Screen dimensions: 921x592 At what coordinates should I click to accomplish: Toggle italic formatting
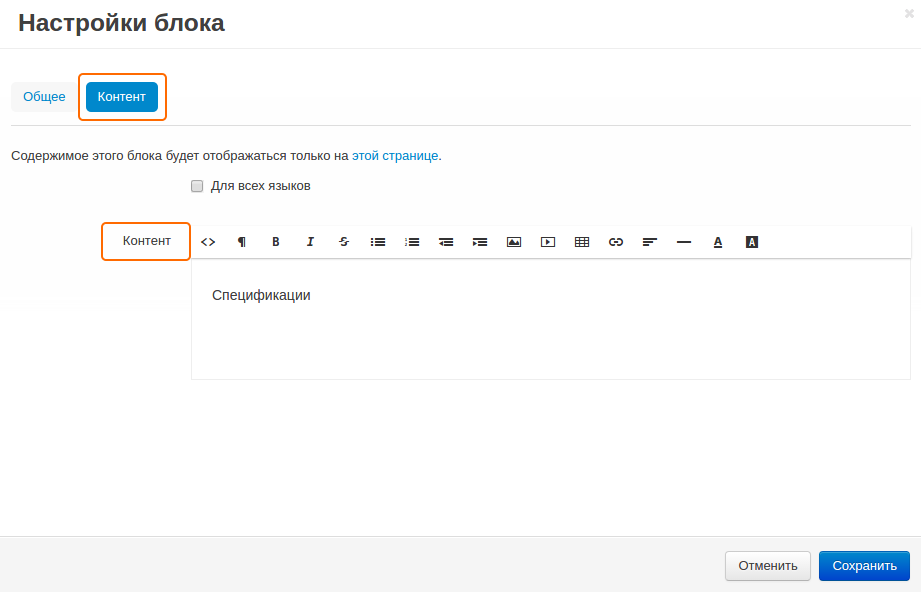[x=309, y=241]
